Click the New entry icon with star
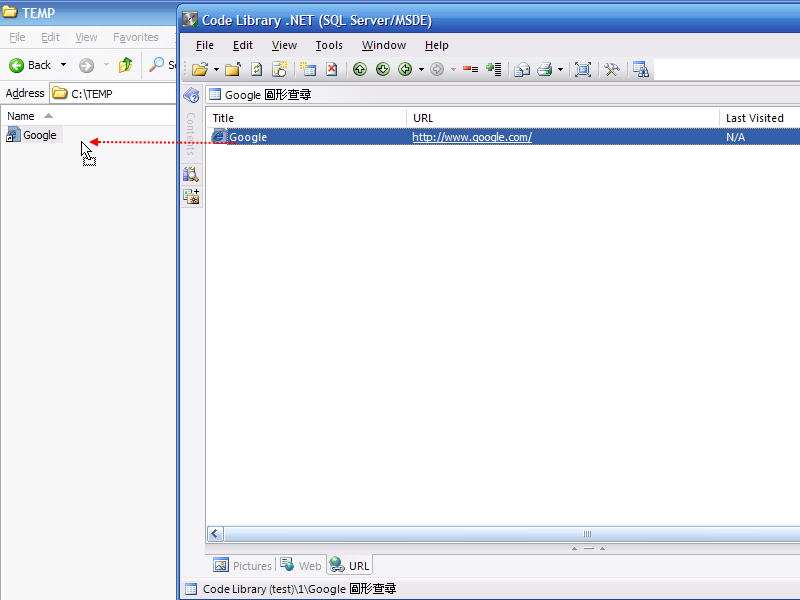Image resolution: width=800 pixels, height=600 pixels. (308, 69)
